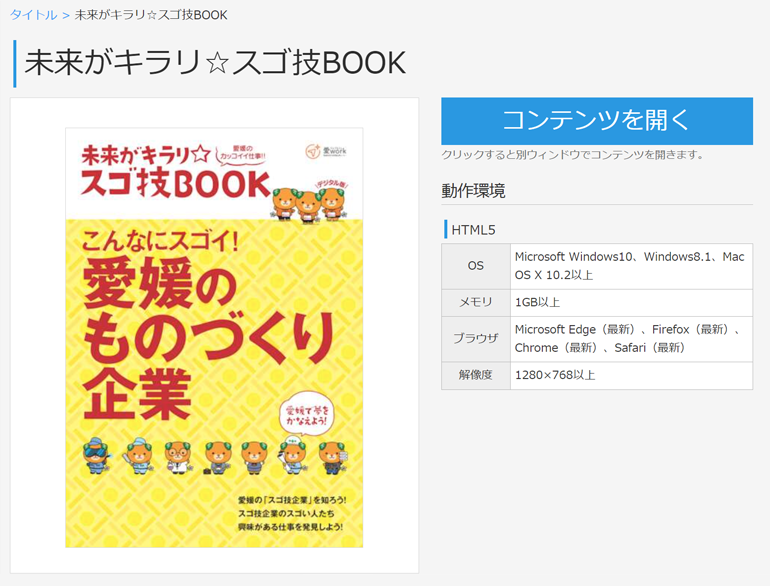Select the 1280×768以上 resolution cell
The width and height of the screenshot is (770, 586).
[x=631, y=375]
